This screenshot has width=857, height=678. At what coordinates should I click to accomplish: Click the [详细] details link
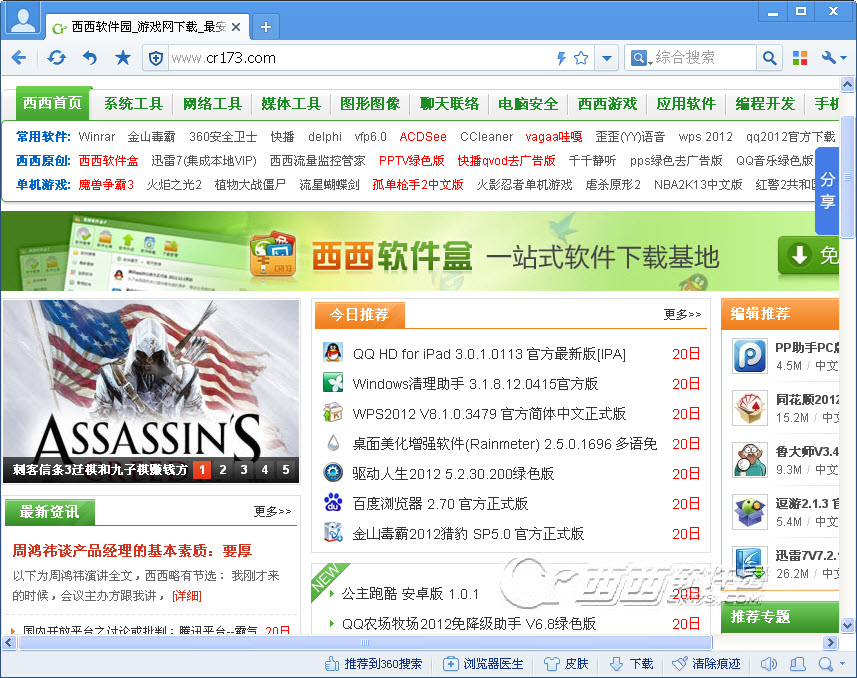187,595
